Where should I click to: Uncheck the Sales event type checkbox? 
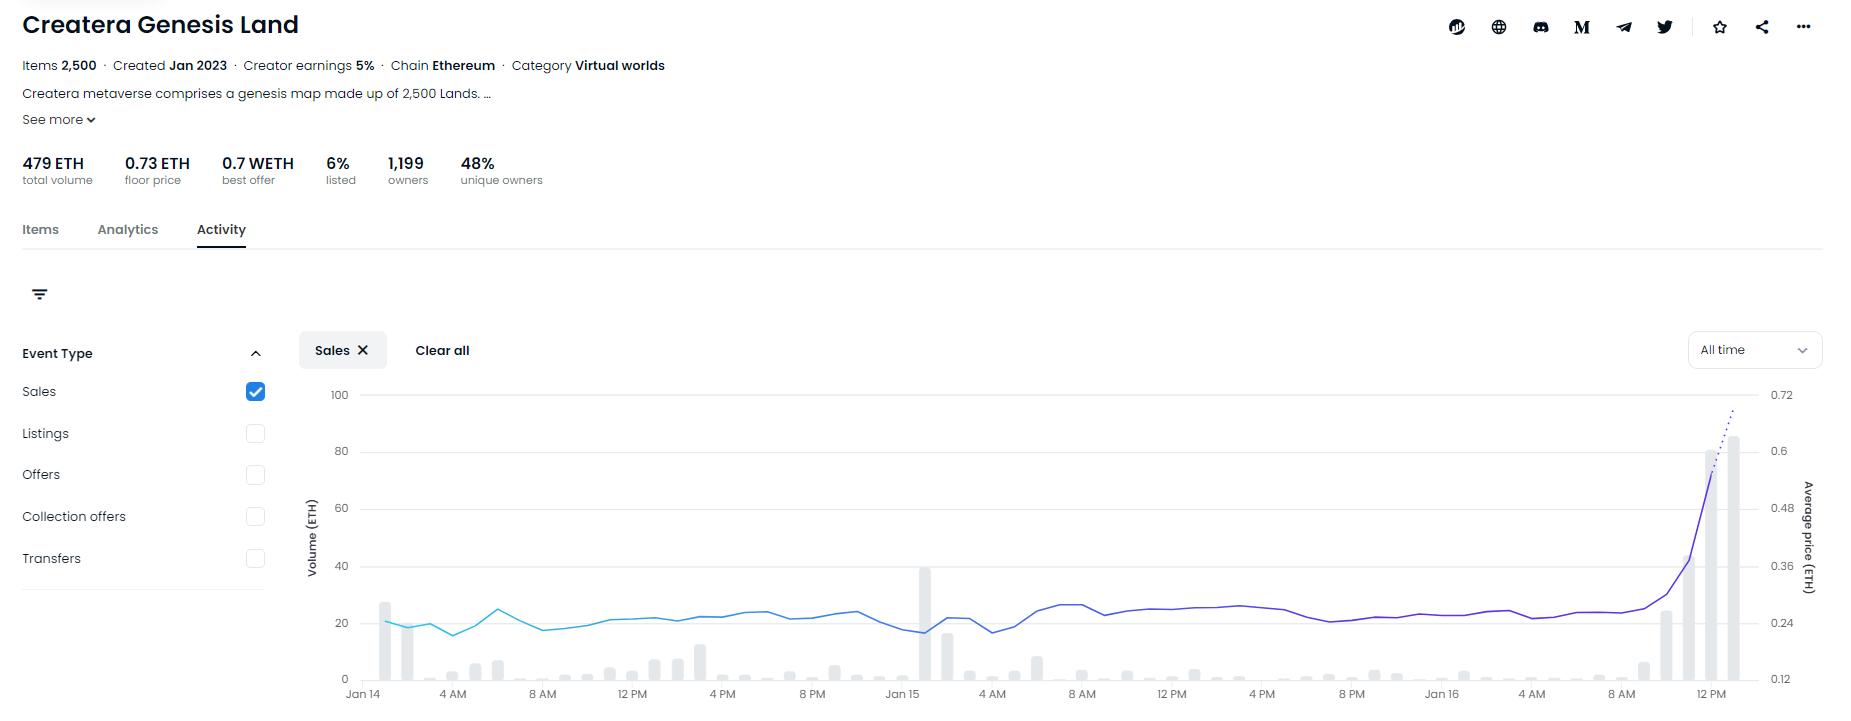(255, 392)
